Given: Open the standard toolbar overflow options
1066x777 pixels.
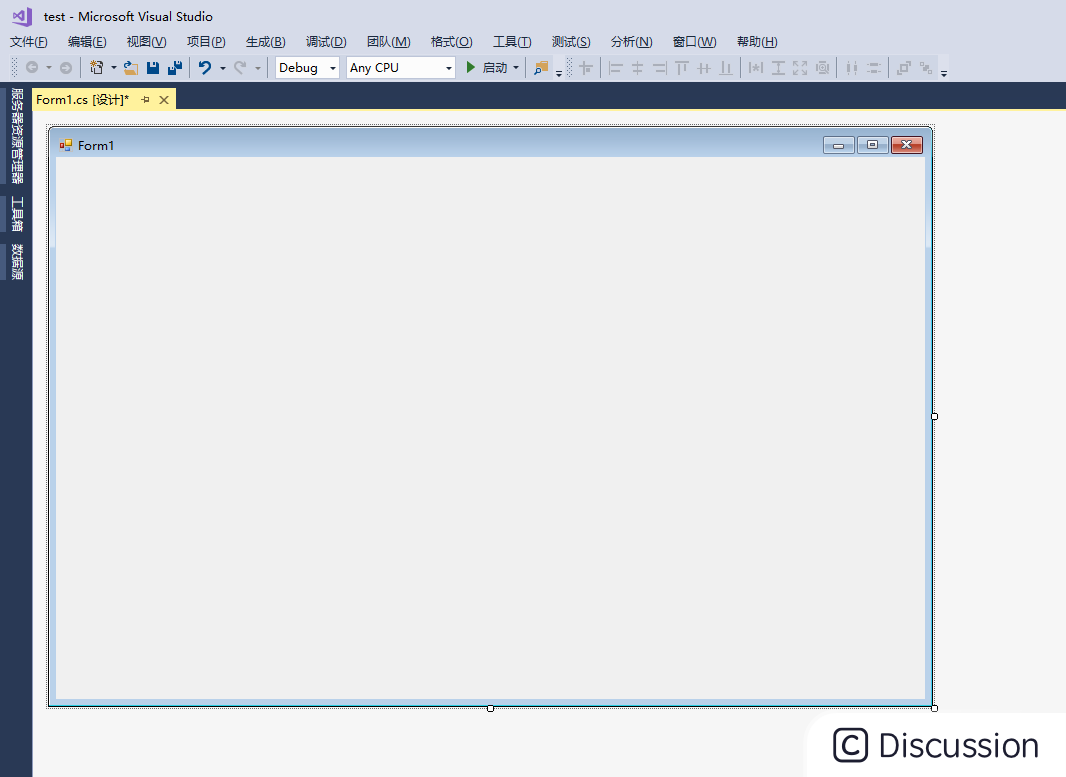Looking at the screenshot, I should pyautogui.click(x=559, y=73).
